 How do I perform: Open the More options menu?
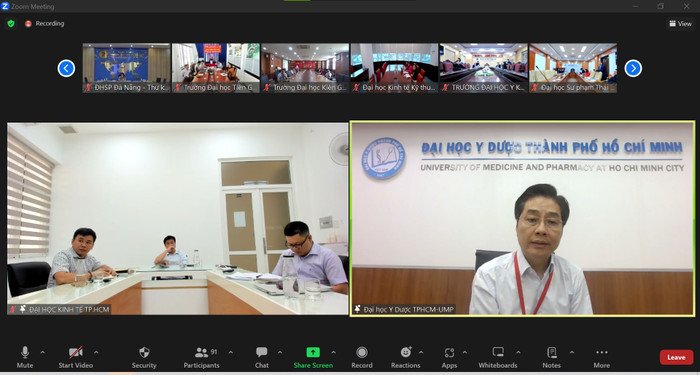(x=602, y=352)
